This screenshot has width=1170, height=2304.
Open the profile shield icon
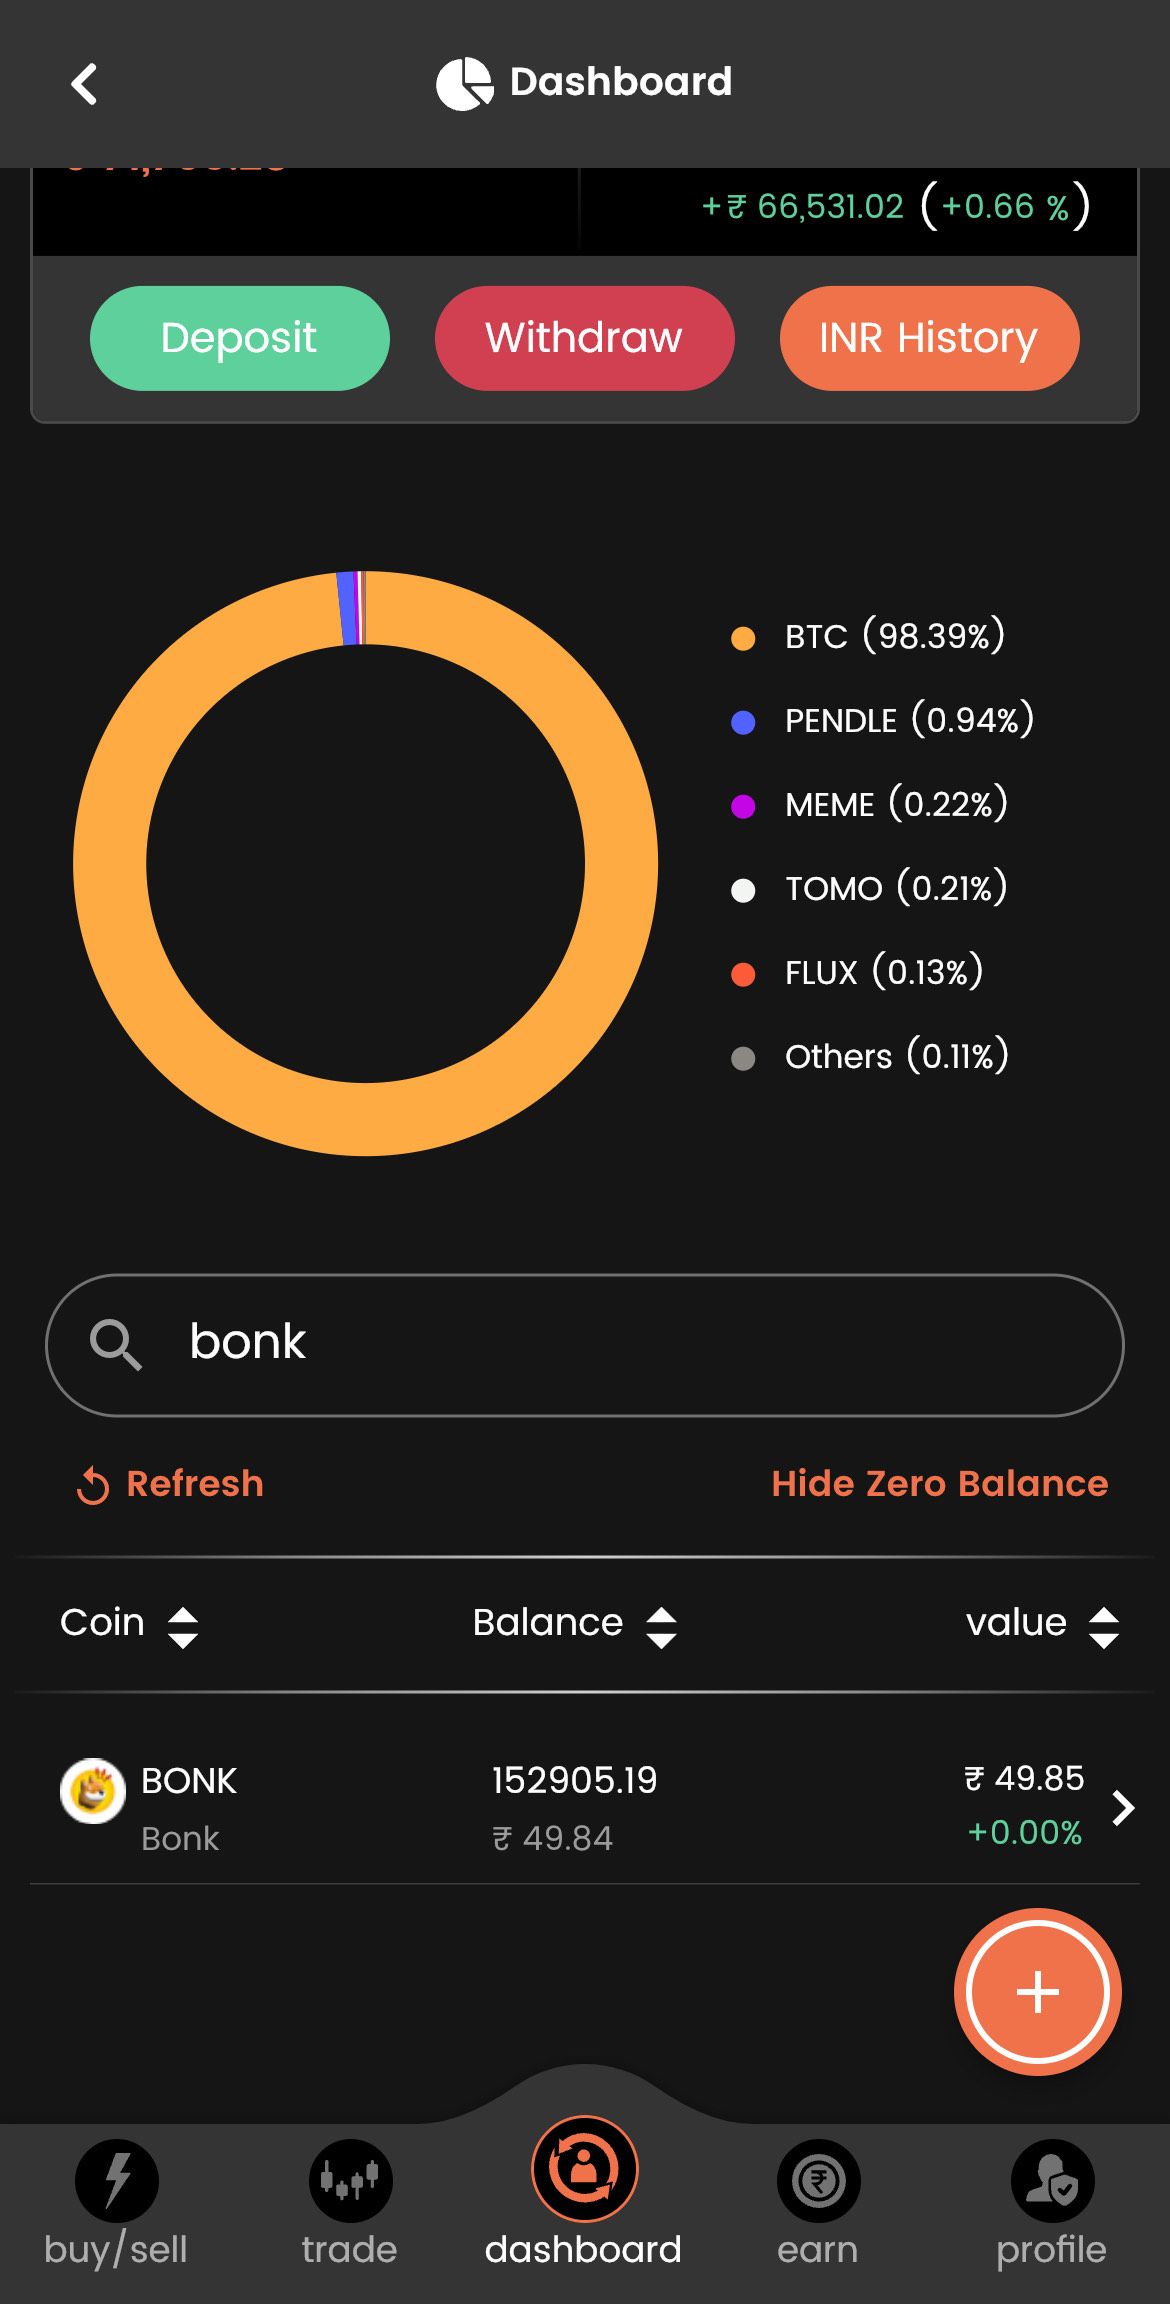1052,2180
